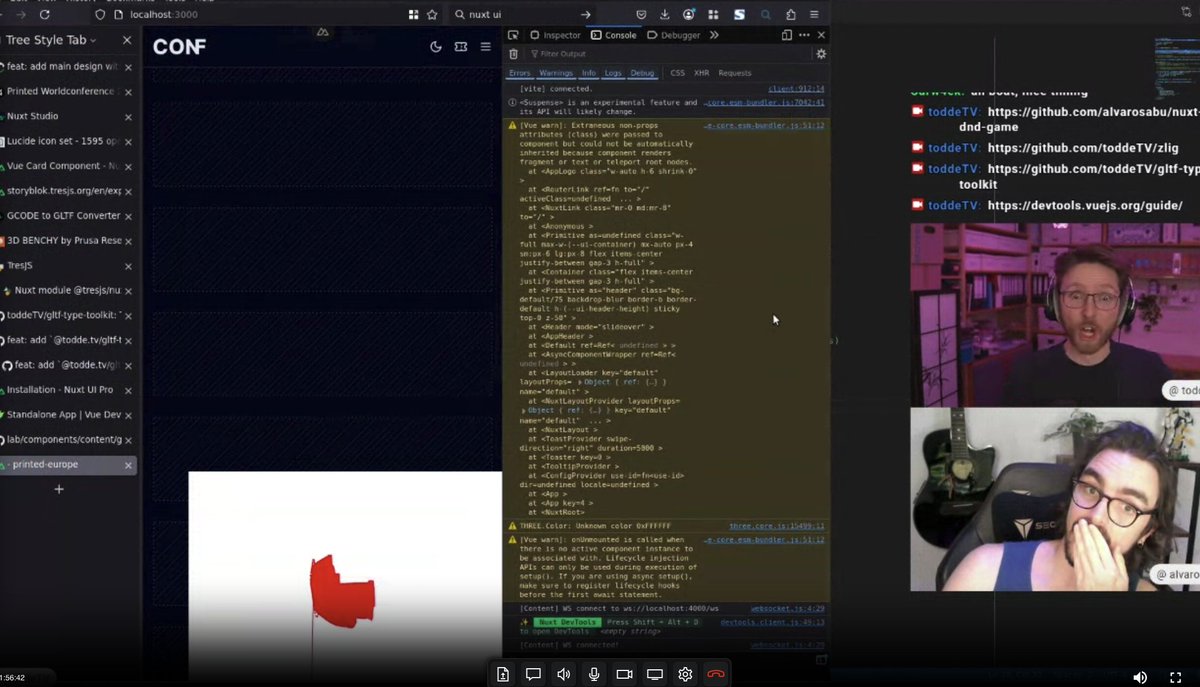This screenshot has height=687, width=1200.
Task: Open console settings gear
Action: point(821,54)
